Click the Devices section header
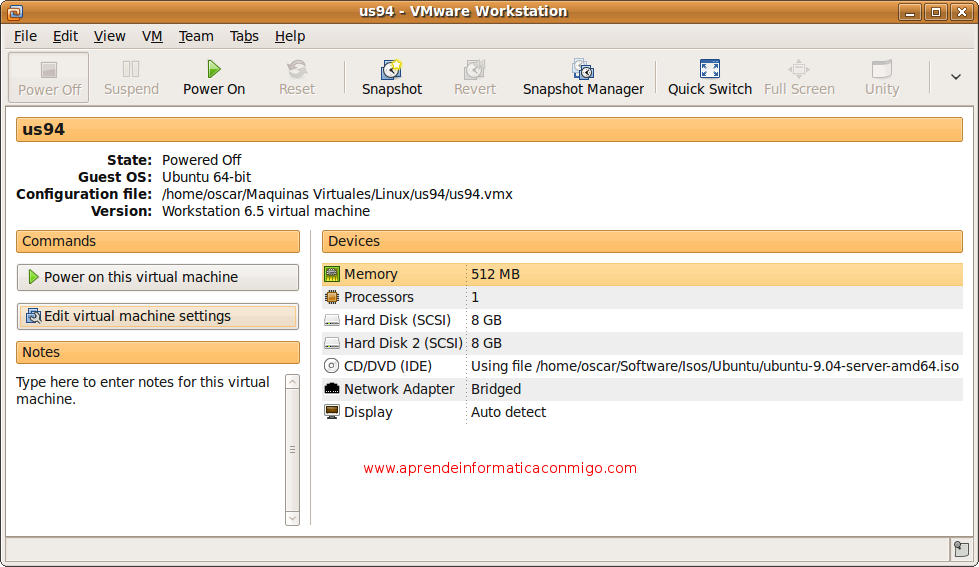The width and height of the screenshot is (979, 567). click(642, 241)
